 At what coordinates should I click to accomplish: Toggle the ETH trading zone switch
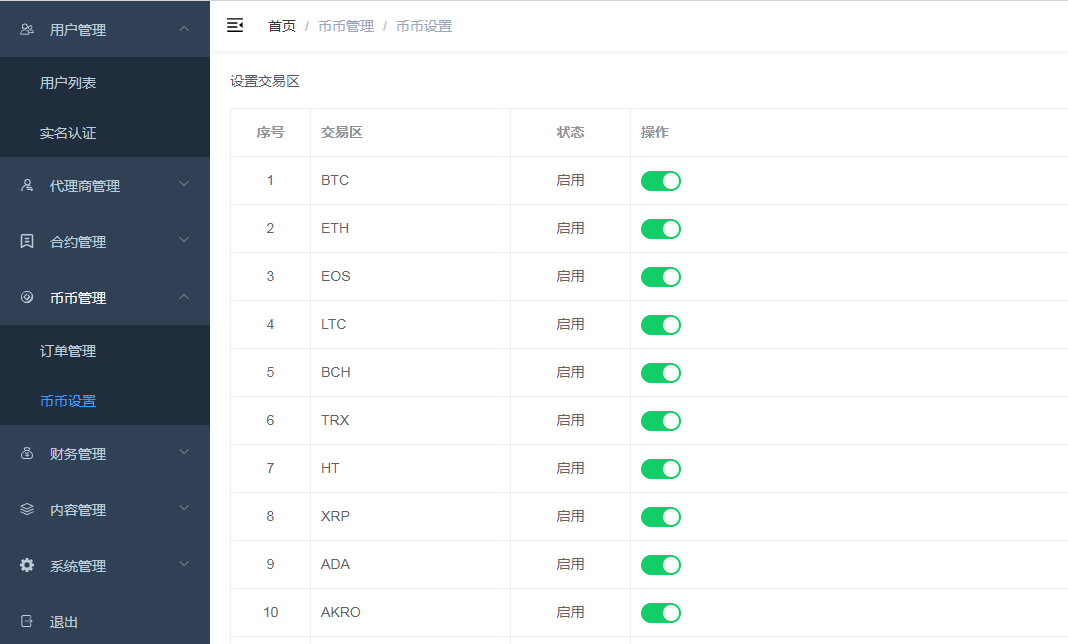click(661, 229)
